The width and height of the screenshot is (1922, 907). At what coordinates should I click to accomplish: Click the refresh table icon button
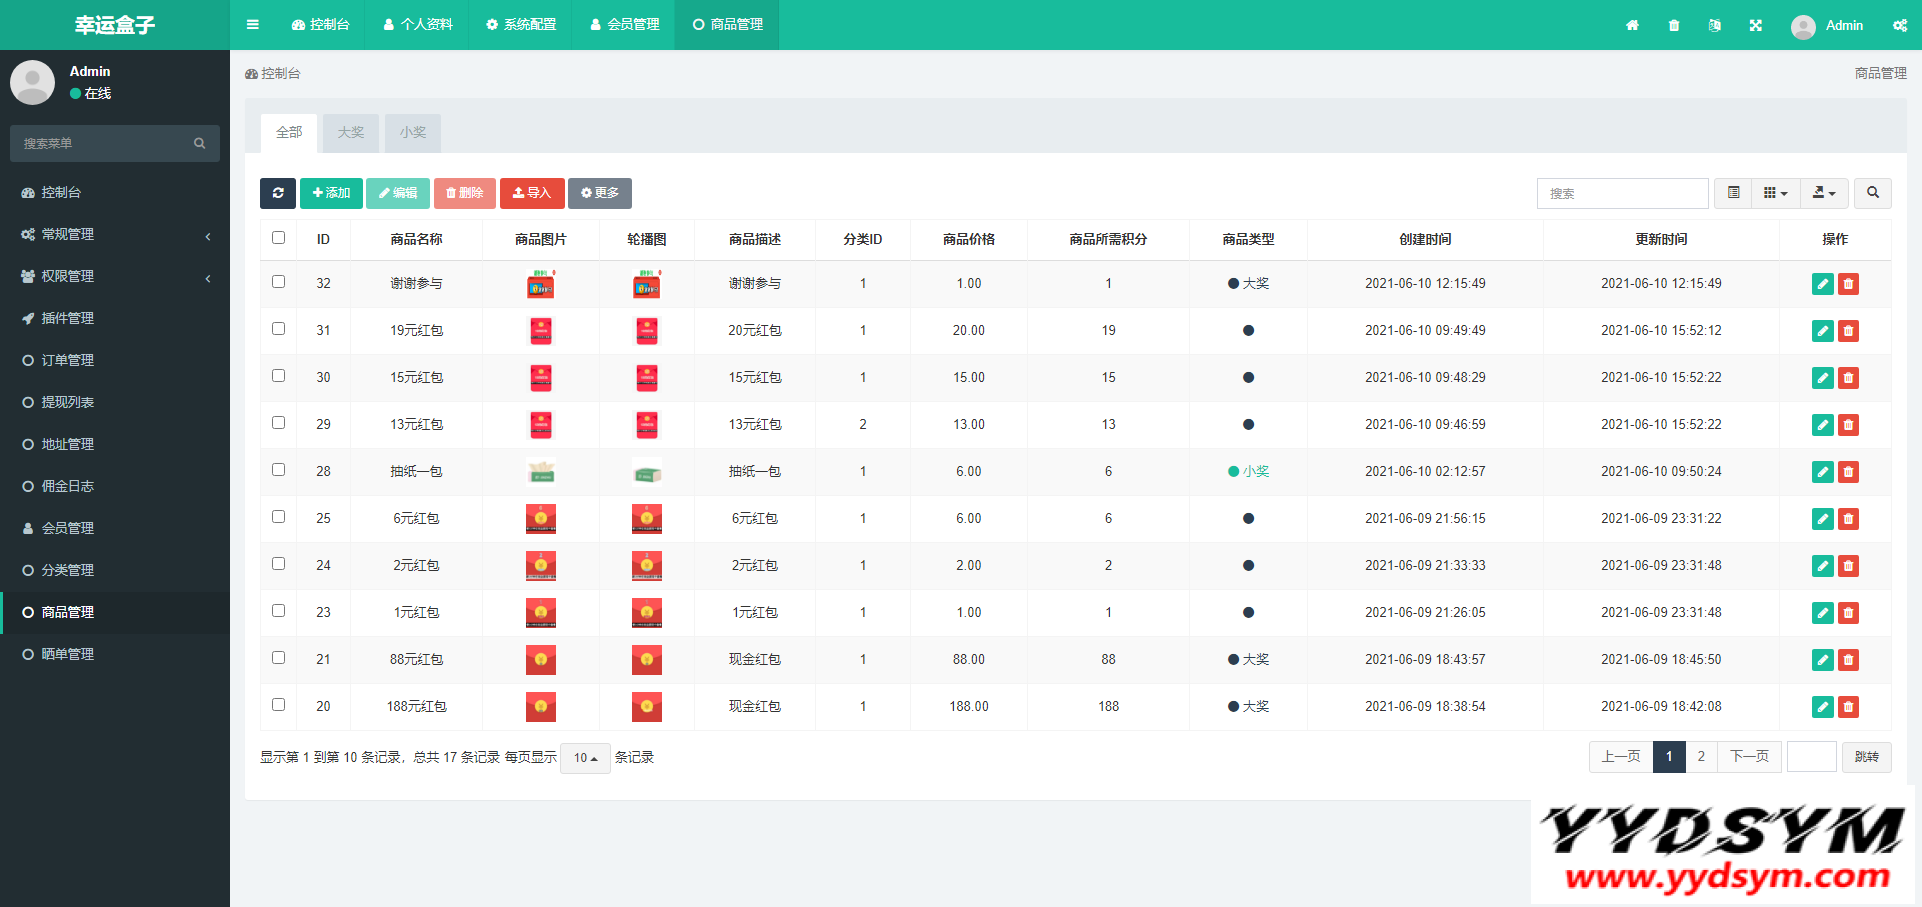pyautogui.click(x=277, y=193)
